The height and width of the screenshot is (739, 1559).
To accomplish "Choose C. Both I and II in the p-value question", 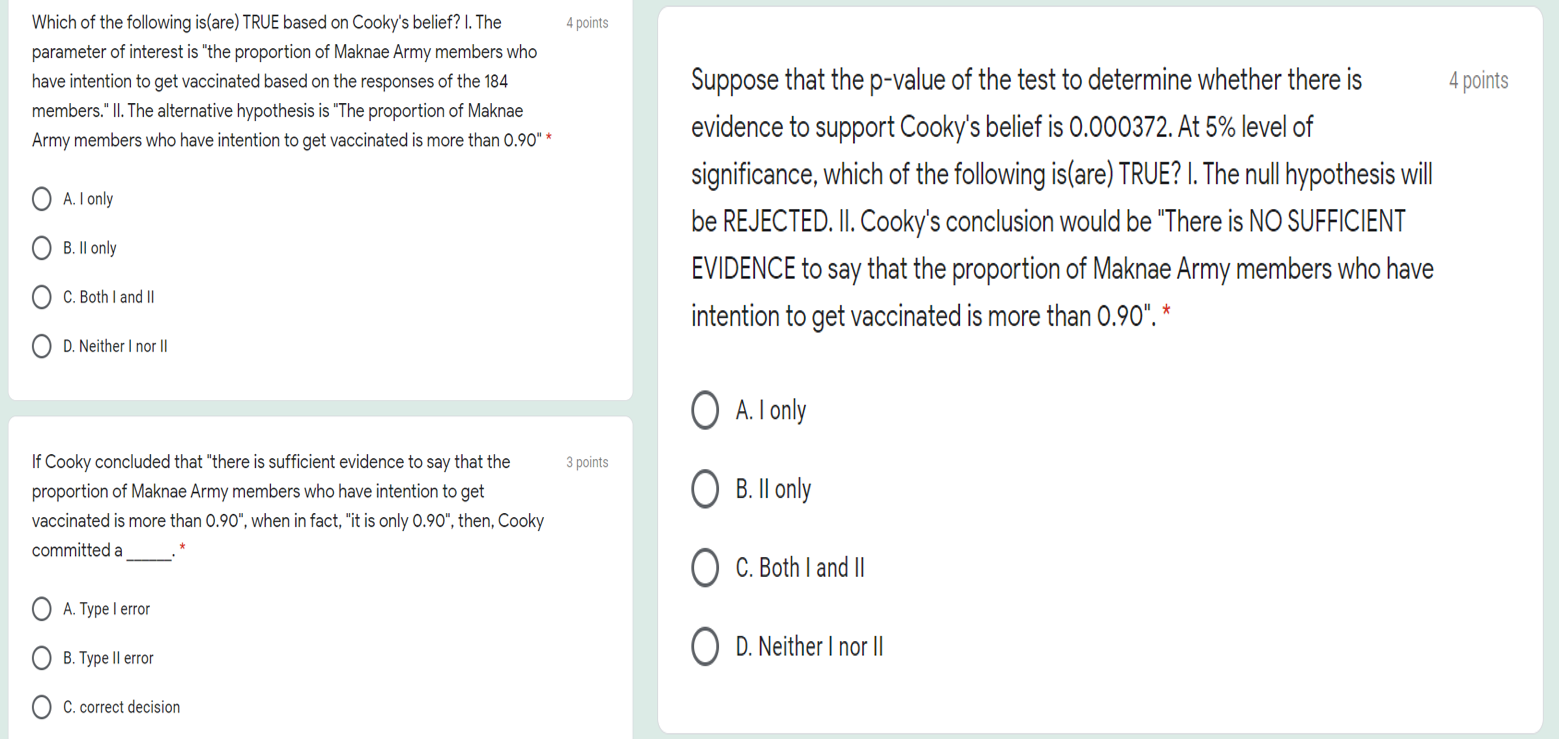I will pyautogui.click(x=704, y=568).
